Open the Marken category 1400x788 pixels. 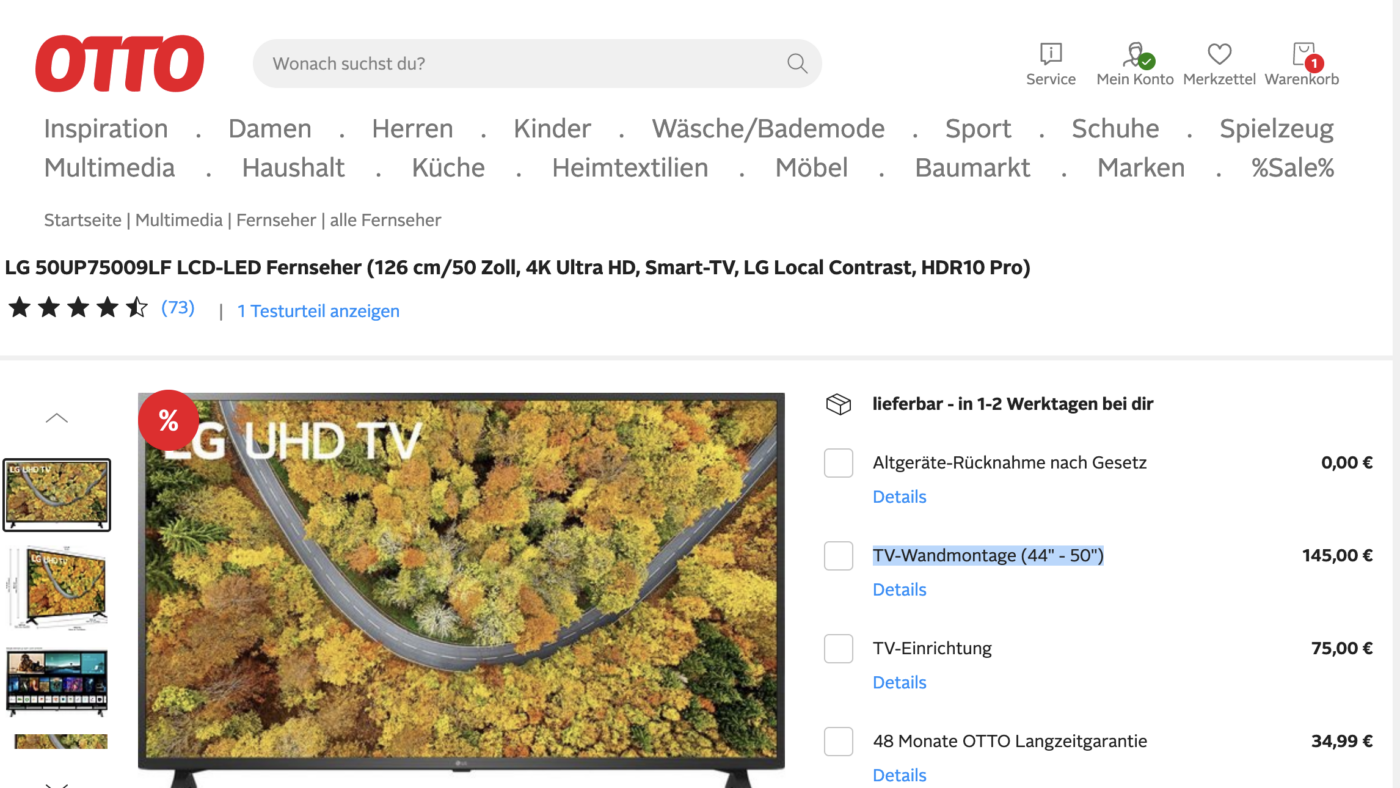pos(1141,168)
